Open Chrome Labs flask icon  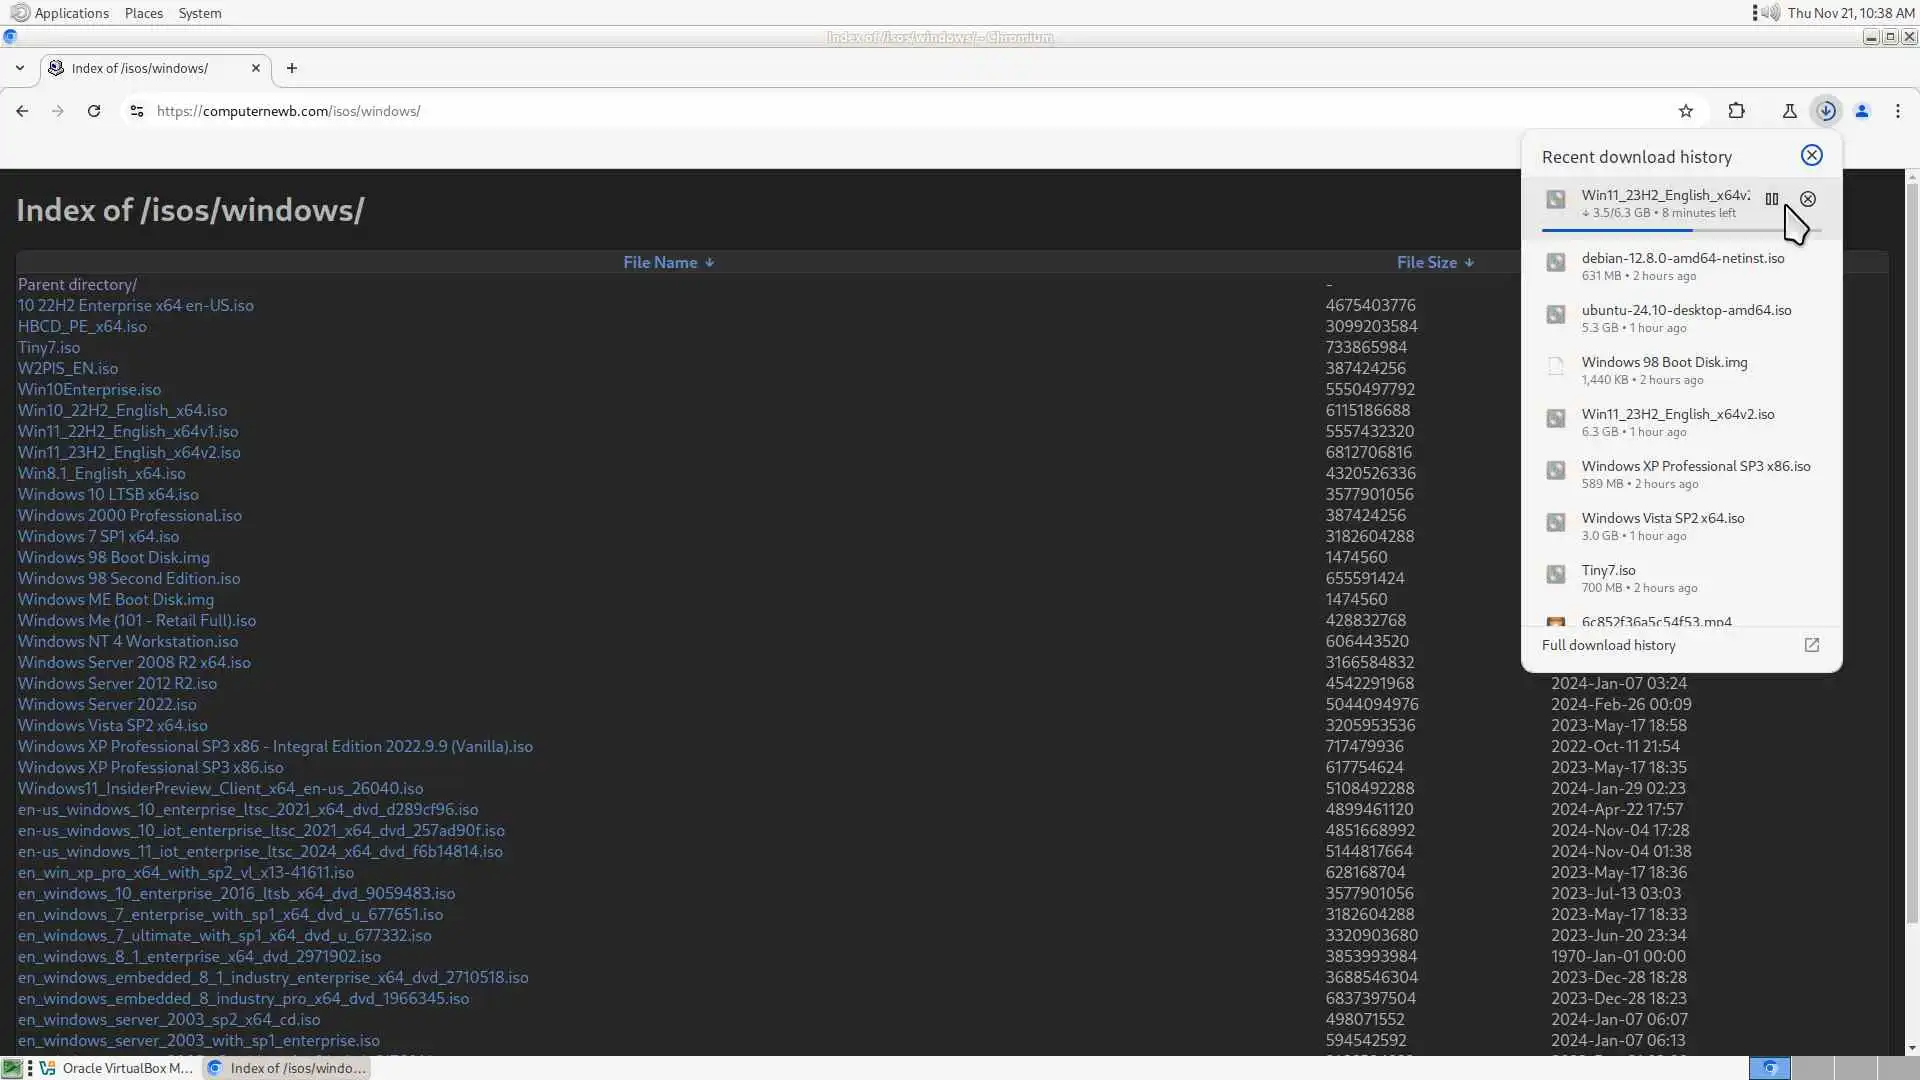[x=1789, y=111]
